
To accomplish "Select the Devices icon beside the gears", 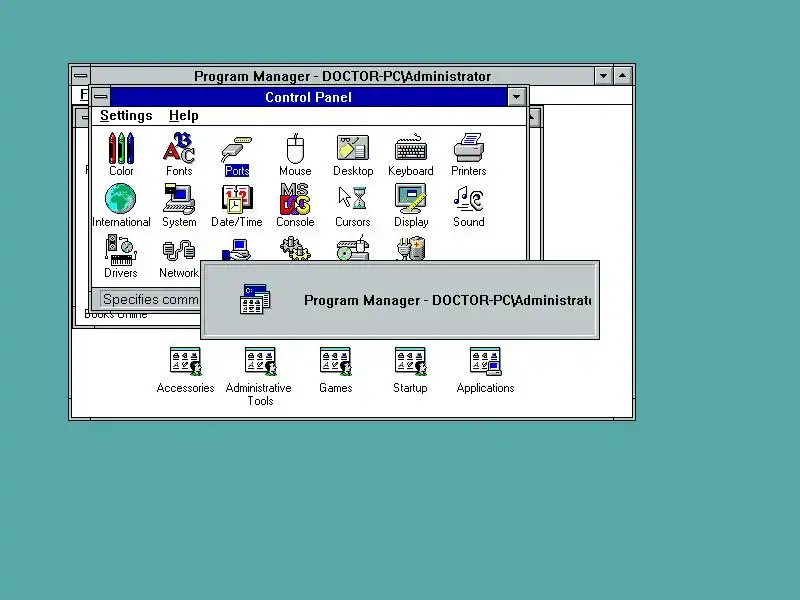I will tap(353, 248).
